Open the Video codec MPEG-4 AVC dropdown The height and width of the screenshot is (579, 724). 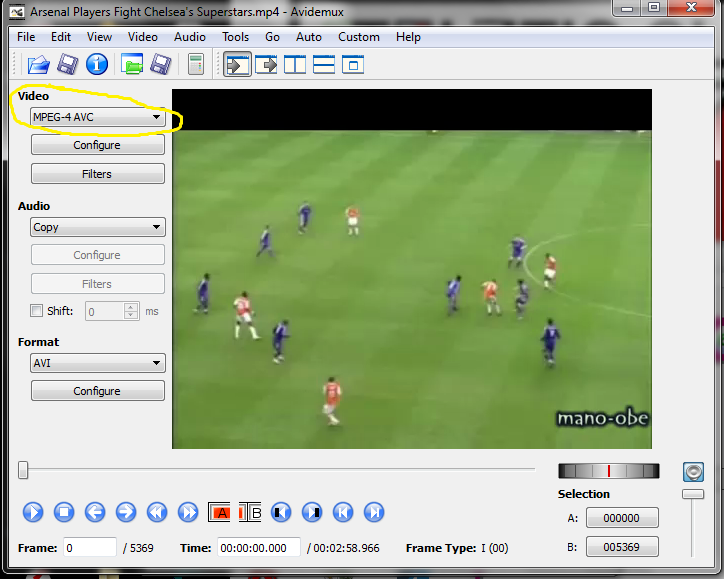point(97,117)
